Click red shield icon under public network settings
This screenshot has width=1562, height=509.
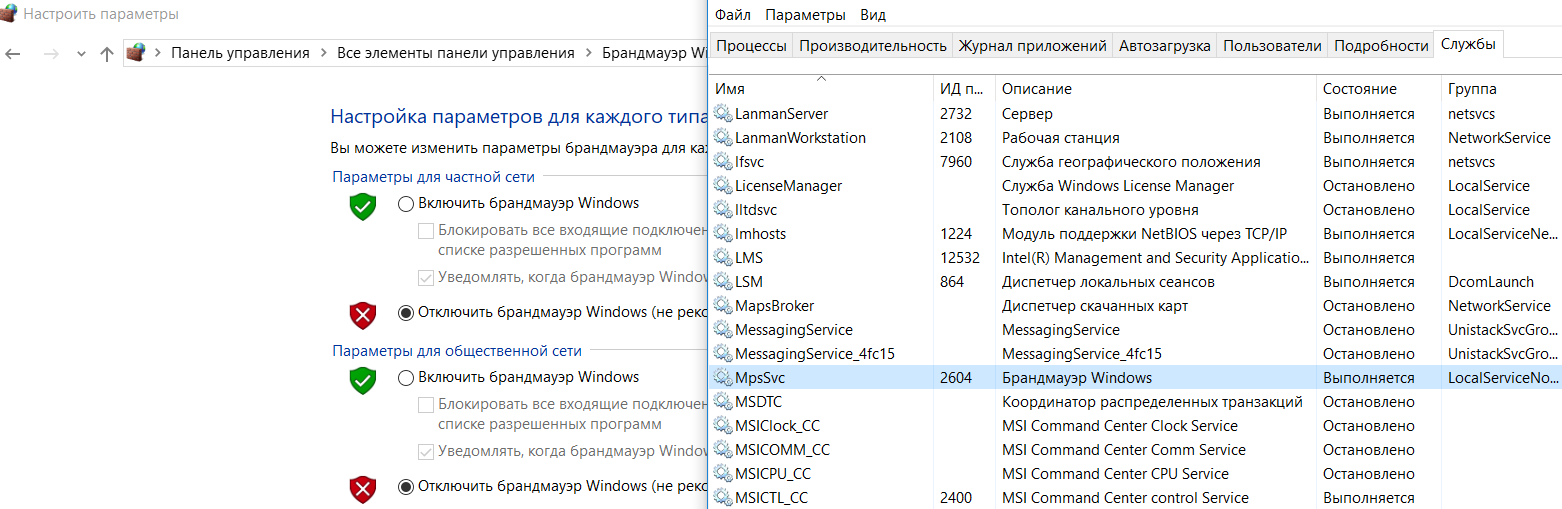click(x=362, y=490)
